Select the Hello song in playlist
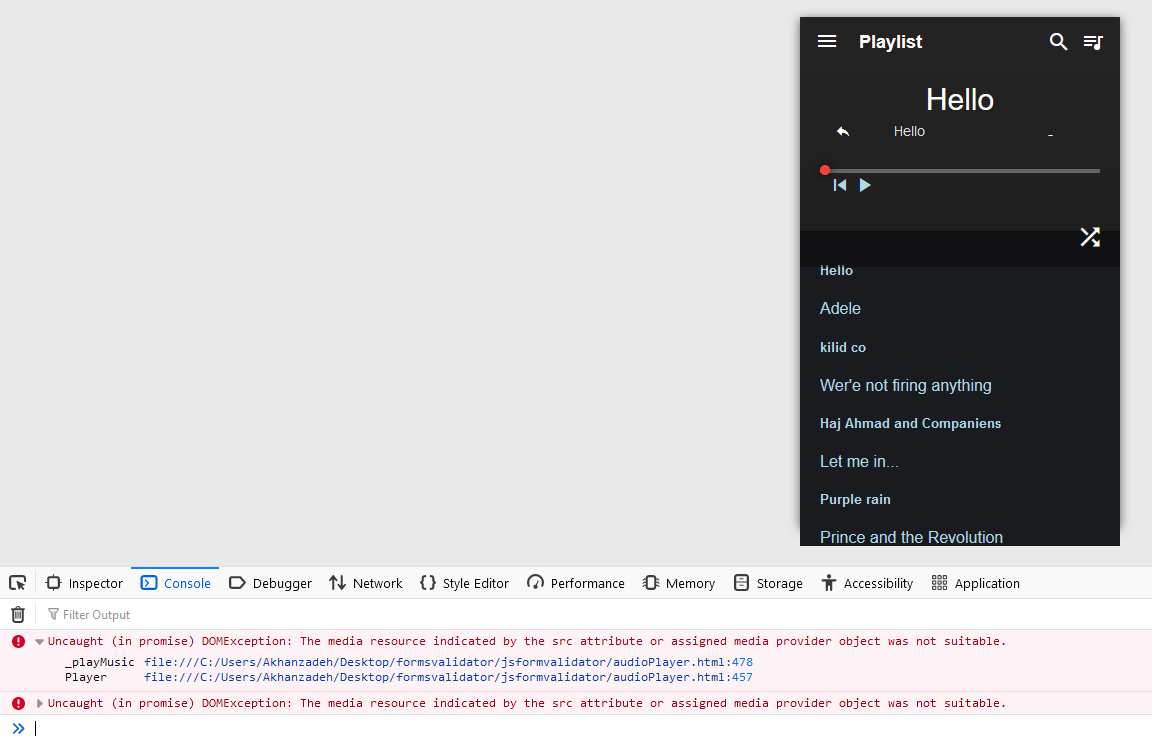 [x=836, y=270]
